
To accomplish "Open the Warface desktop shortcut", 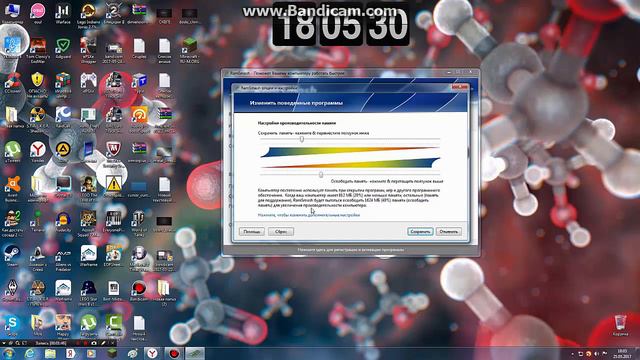I will [x=62, y=13].
